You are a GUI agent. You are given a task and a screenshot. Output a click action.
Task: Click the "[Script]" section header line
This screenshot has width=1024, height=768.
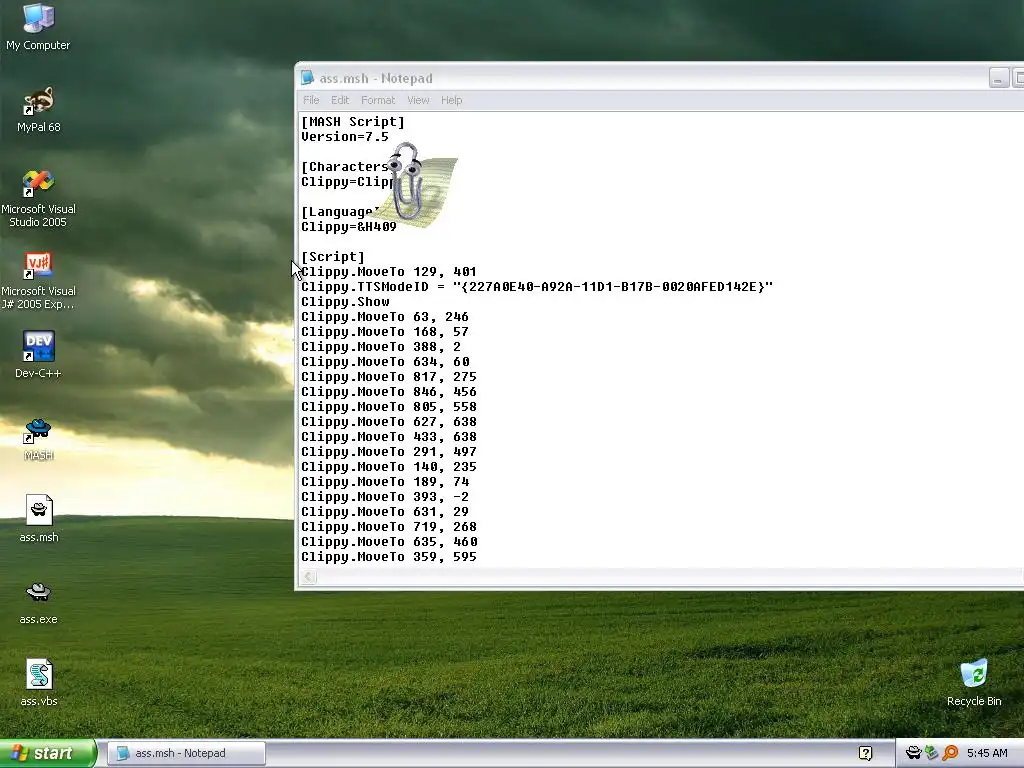332,257
